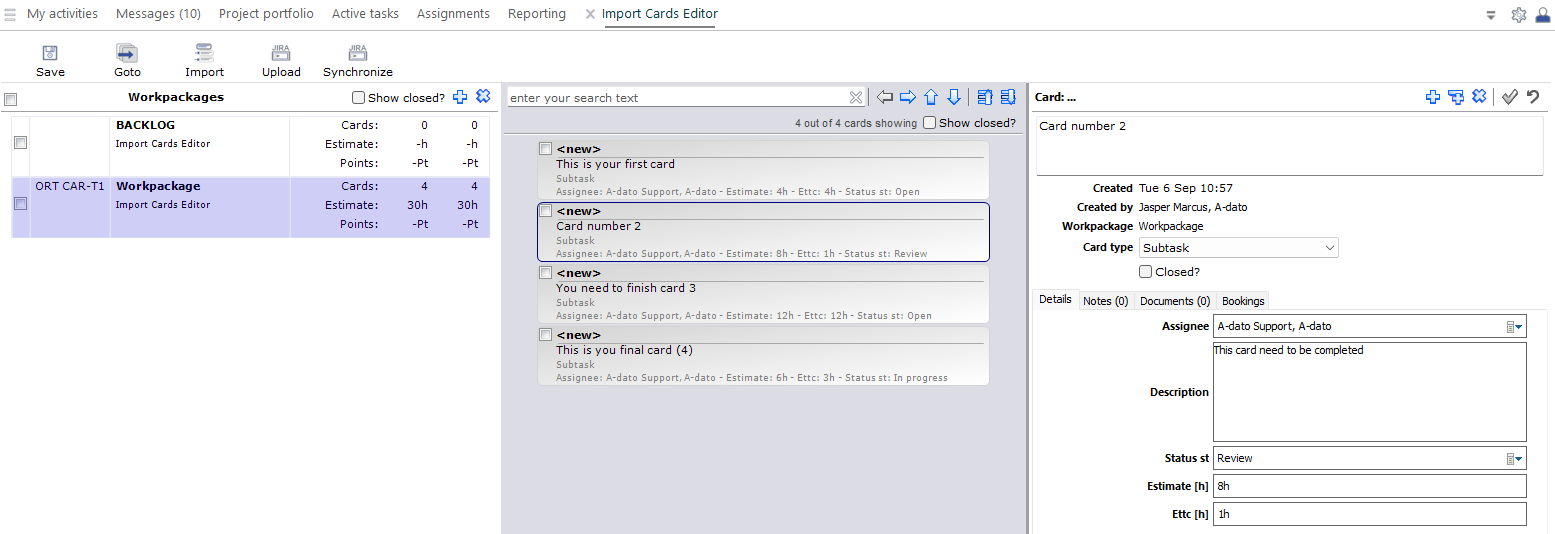Open the settings gear at top right

[1519, 15]
